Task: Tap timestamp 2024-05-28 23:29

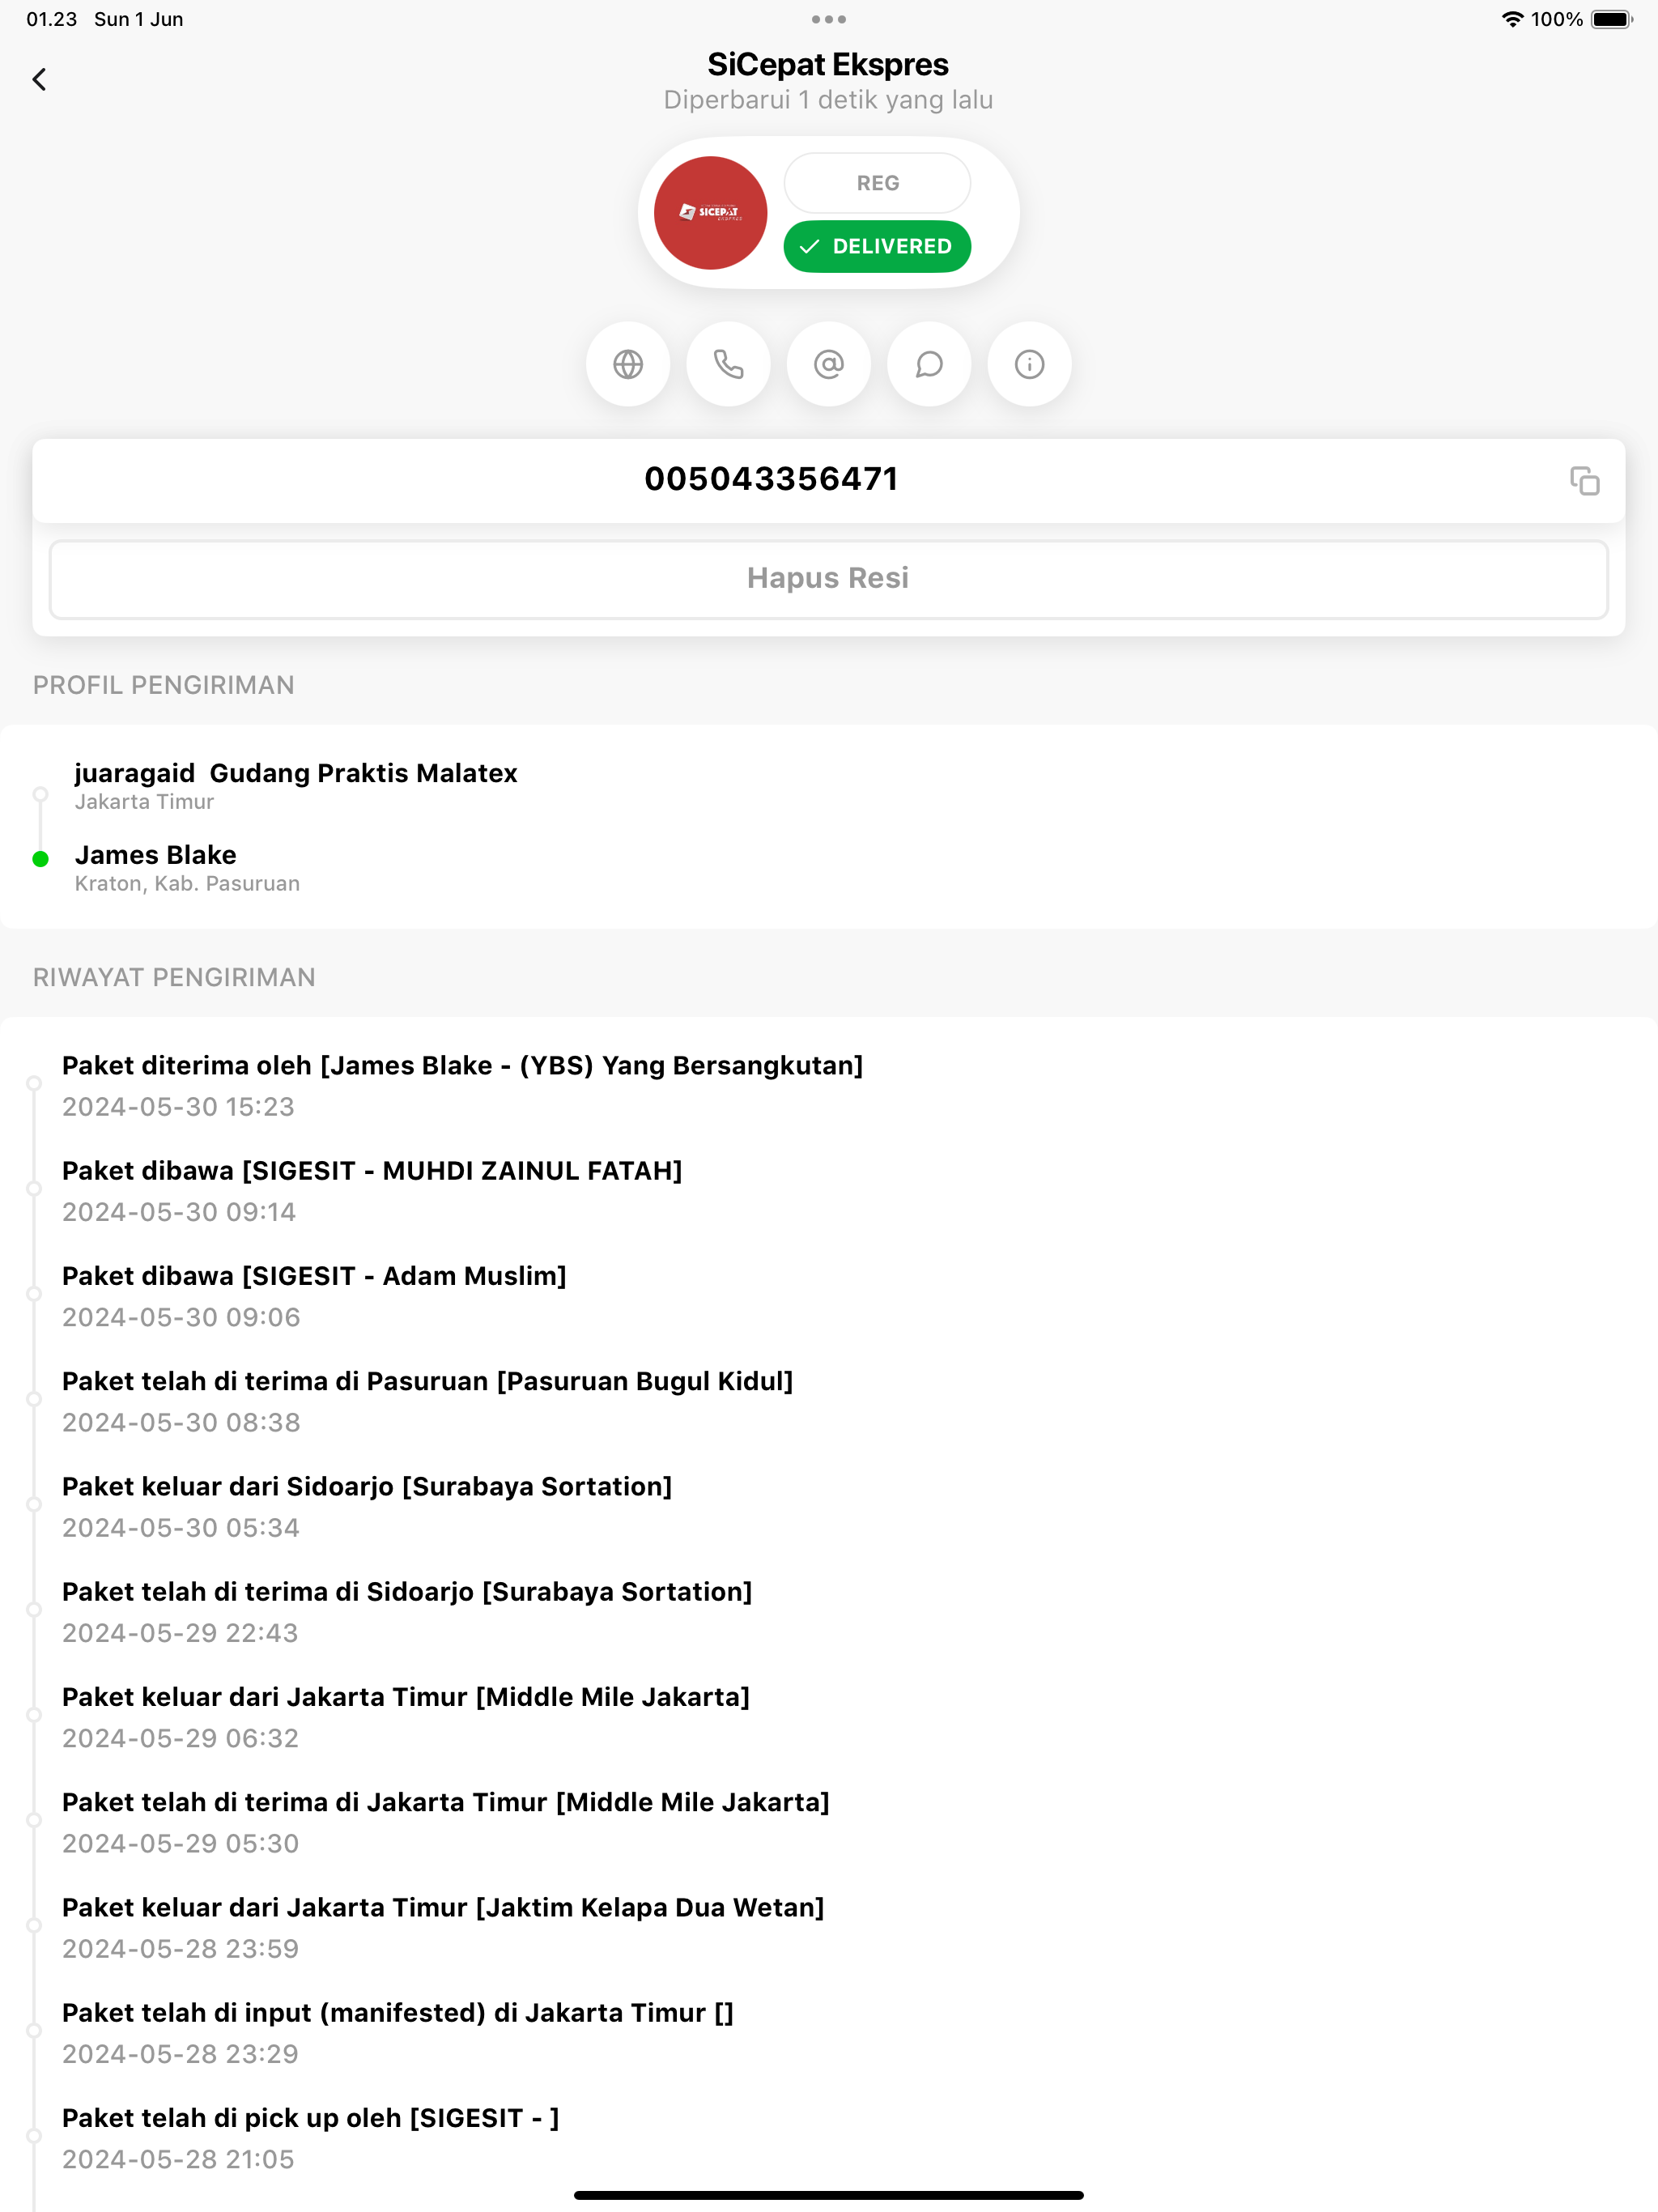Action: click(x=180, y=2054)
